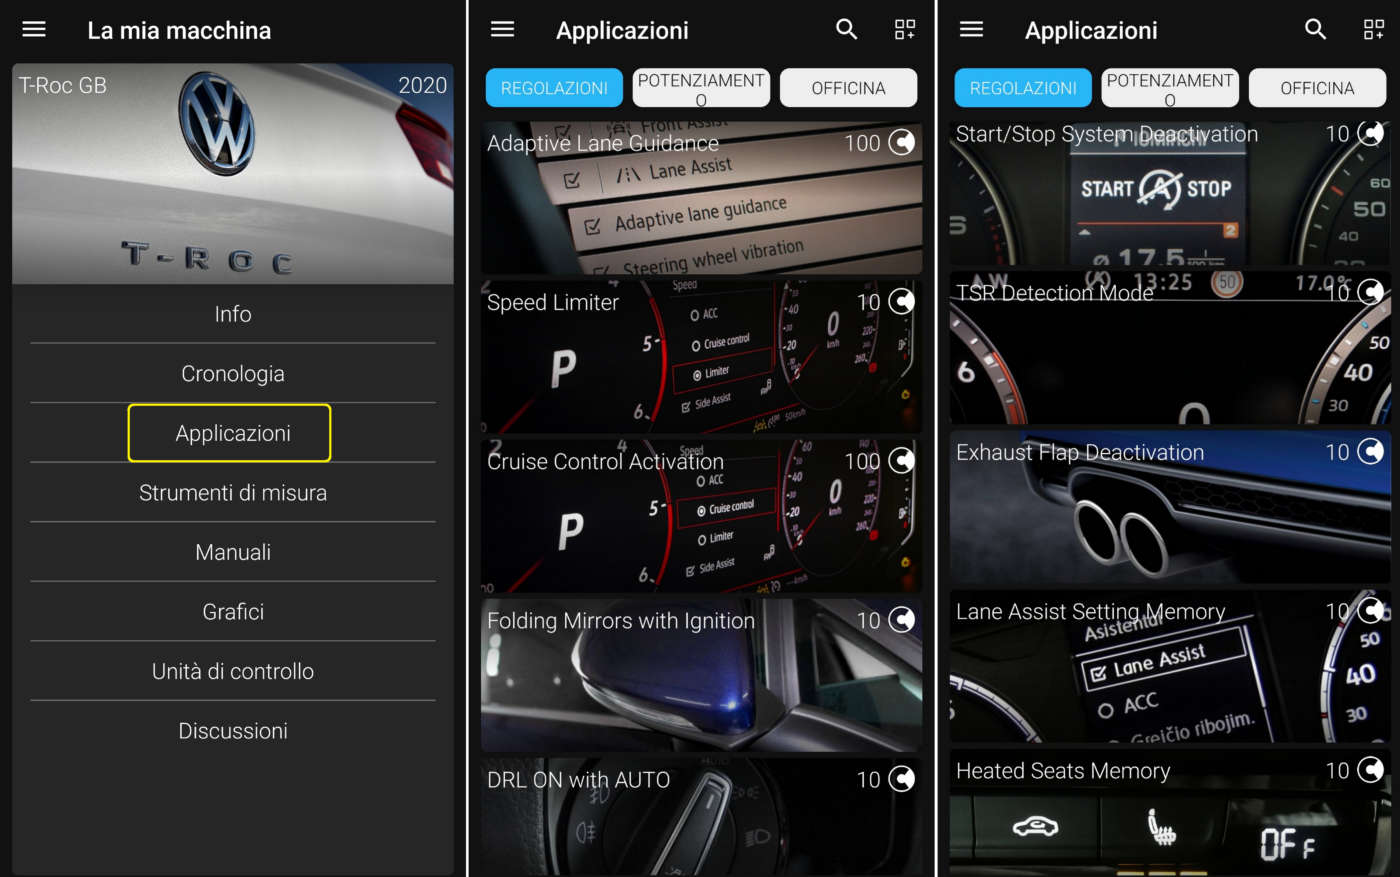Open the Lane Assist Setting Memory card
The image size is (1400, 877).
(x=1170, y=666)
